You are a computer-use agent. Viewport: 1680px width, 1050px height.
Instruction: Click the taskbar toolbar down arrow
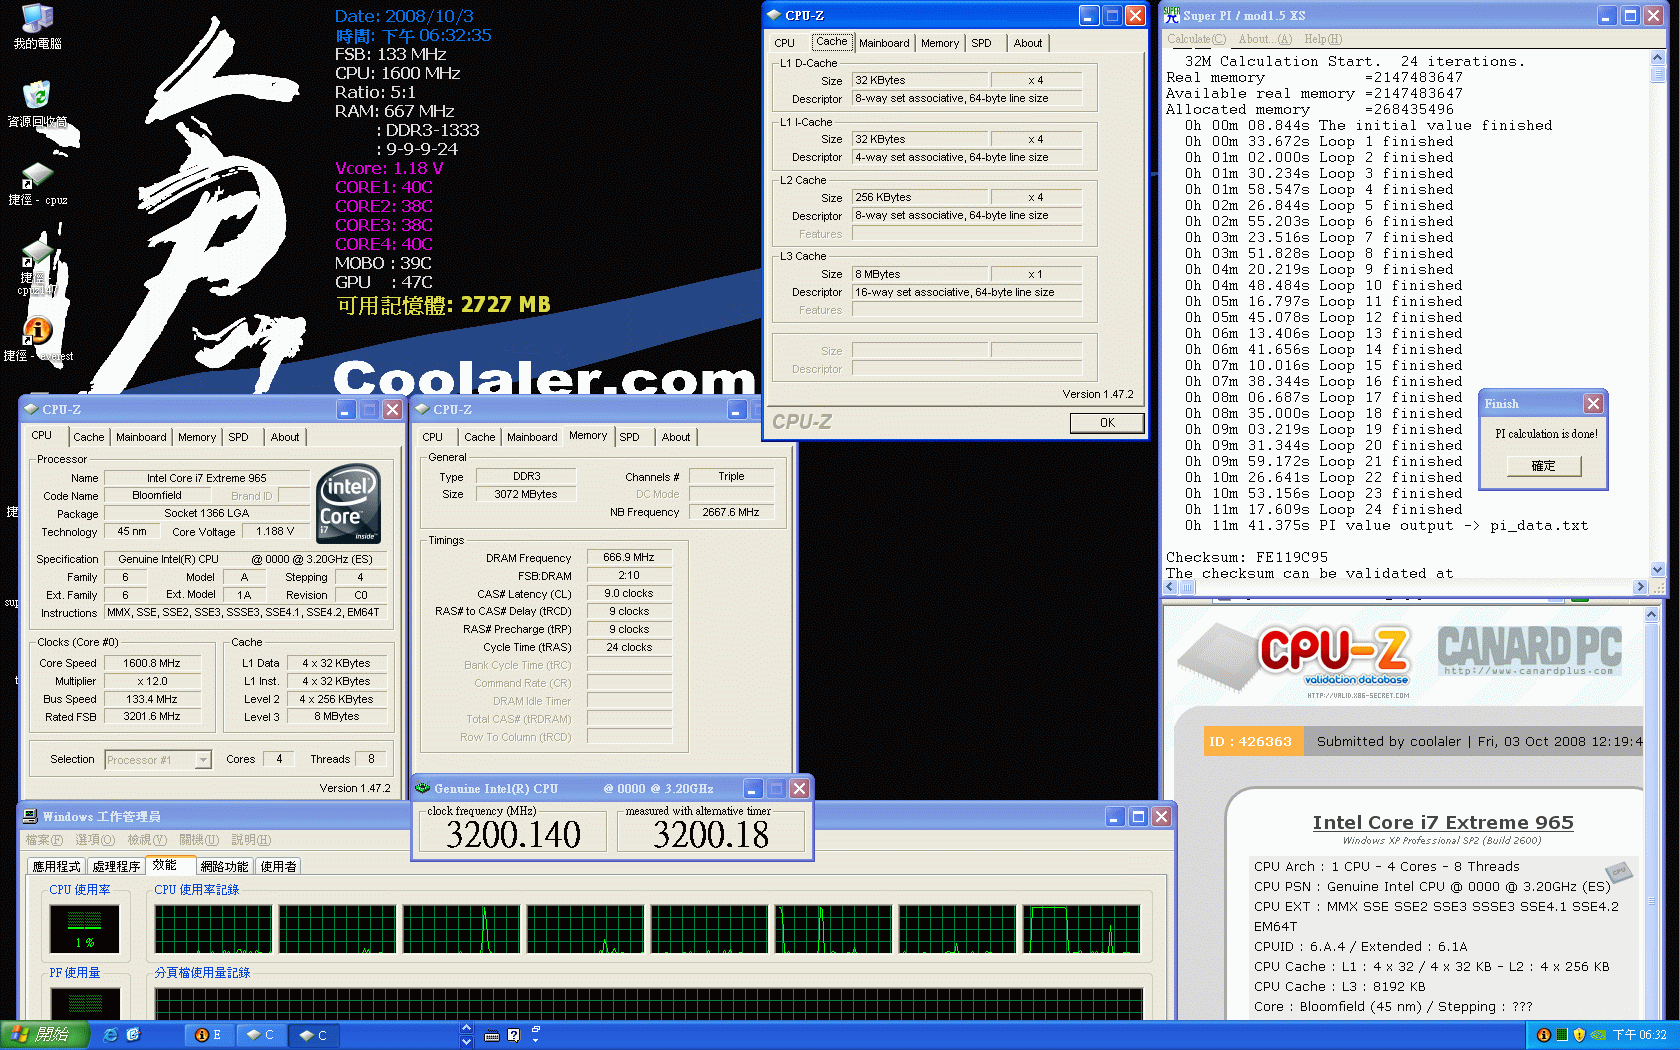click(466, 1041)
